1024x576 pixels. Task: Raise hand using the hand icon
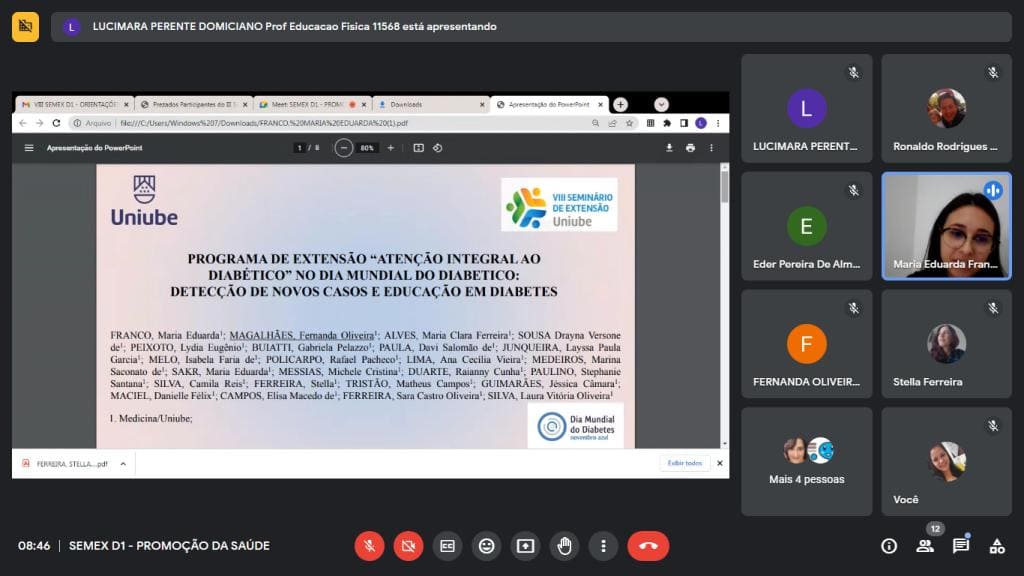click(565, 546)
